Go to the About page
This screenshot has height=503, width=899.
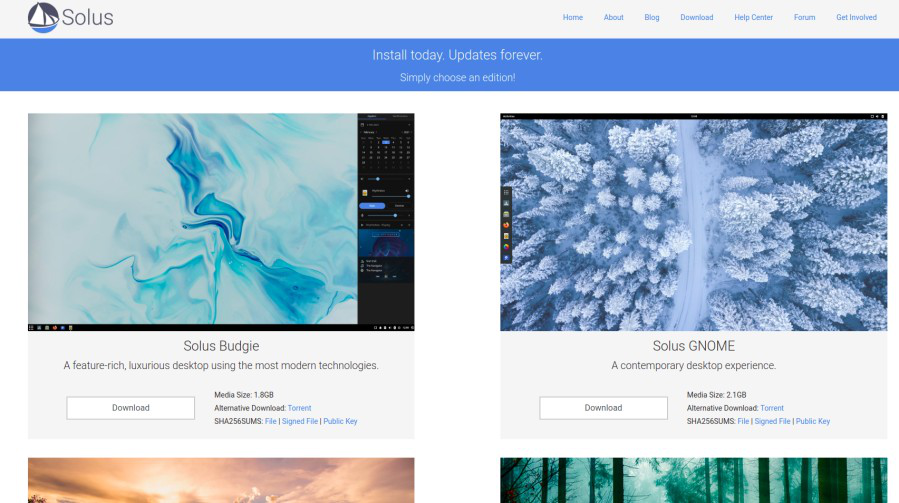(613, 17)
